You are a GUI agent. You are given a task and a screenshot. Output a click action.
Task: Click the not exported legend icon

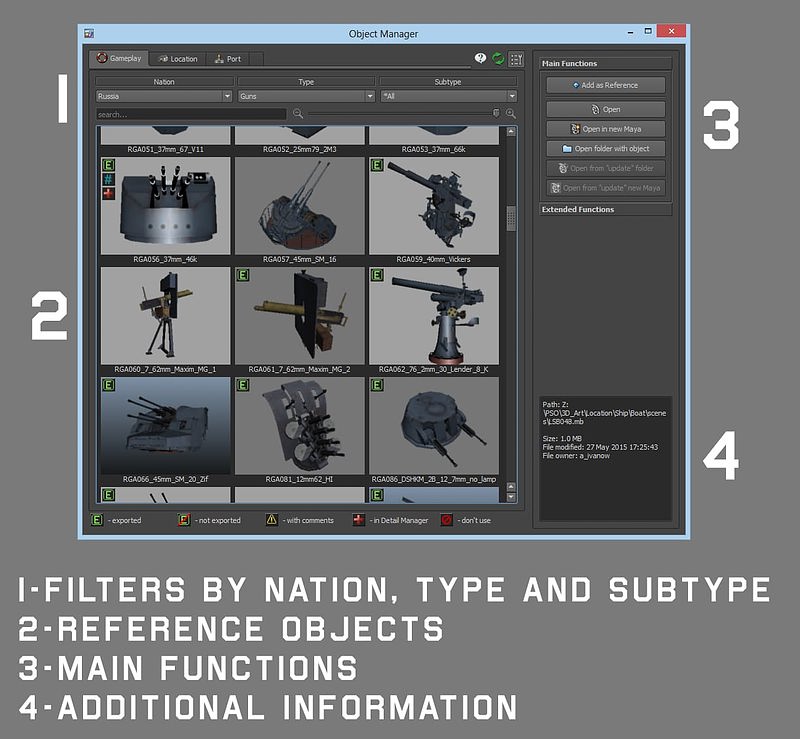click(x=184, y=520)
